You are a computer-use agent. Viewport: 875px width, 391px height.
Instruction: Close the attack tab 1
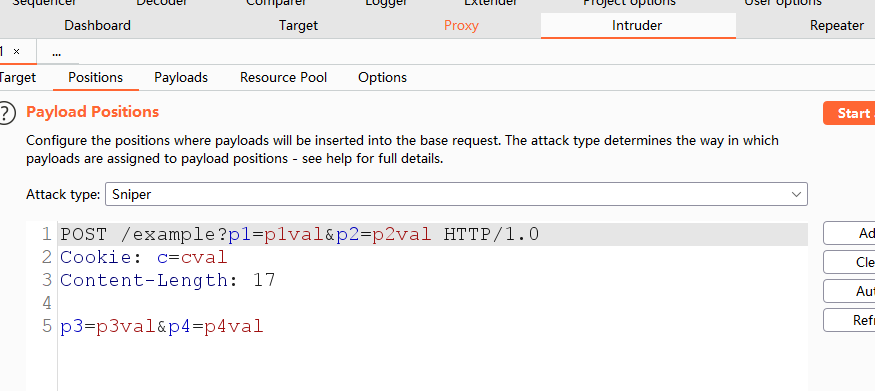coord(16,52)
